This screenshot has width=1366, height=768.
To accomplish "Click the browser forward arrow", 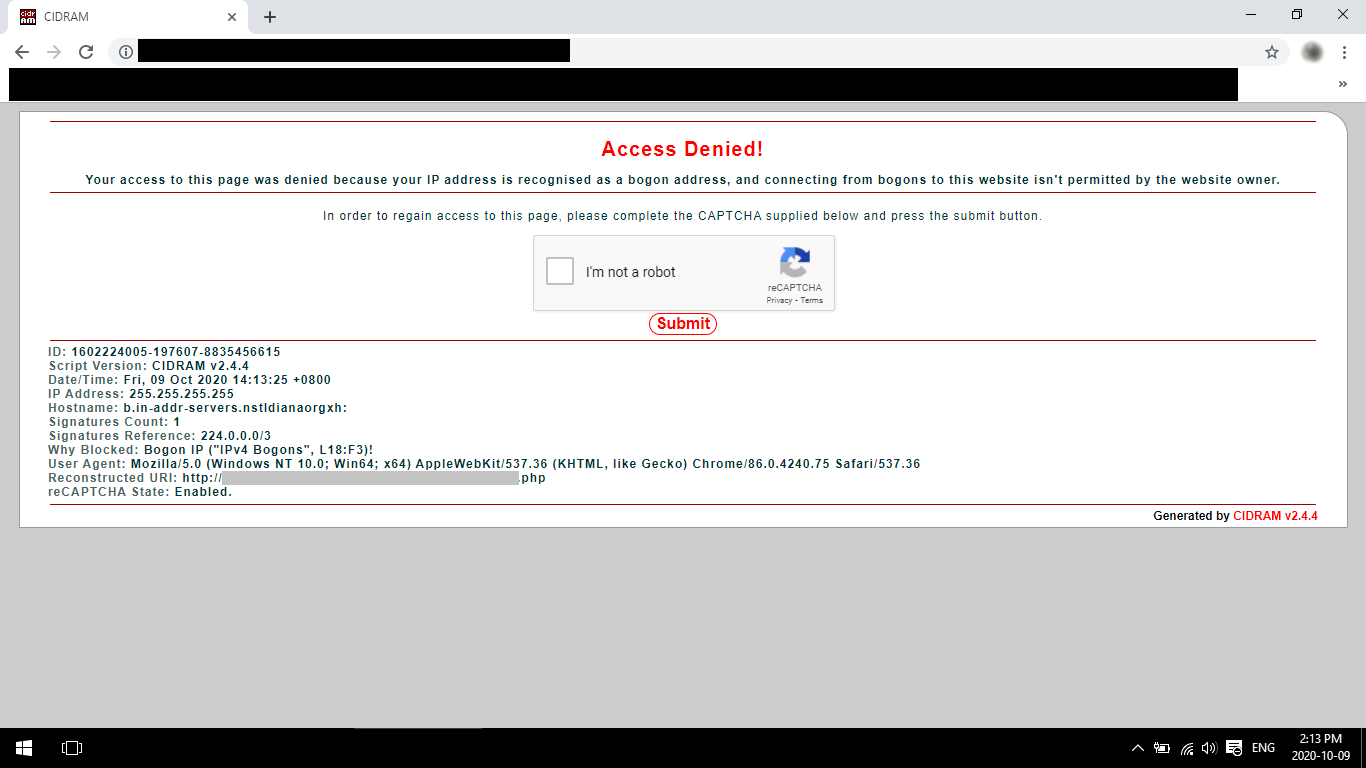I will tap(54, 52).
